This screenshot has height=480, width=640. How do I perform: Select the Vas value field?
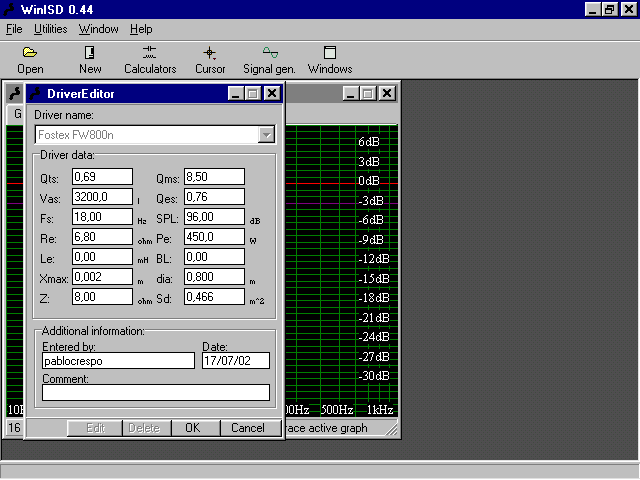102,197
